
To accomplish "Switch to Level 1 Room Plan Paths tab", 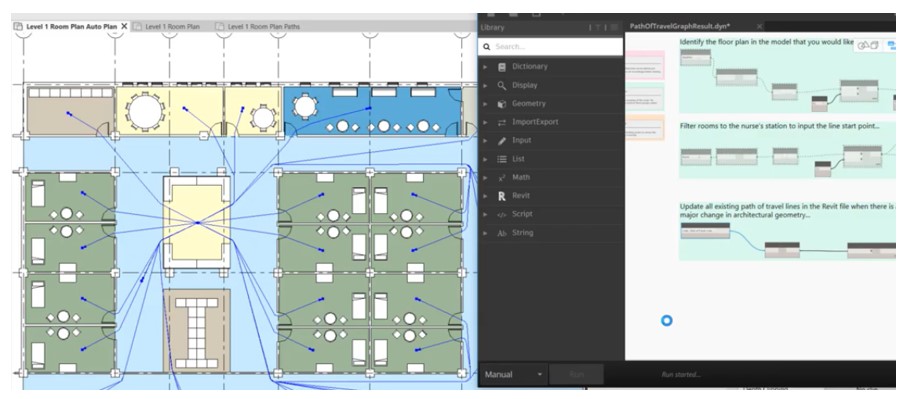I will click(x=264, y=27).
